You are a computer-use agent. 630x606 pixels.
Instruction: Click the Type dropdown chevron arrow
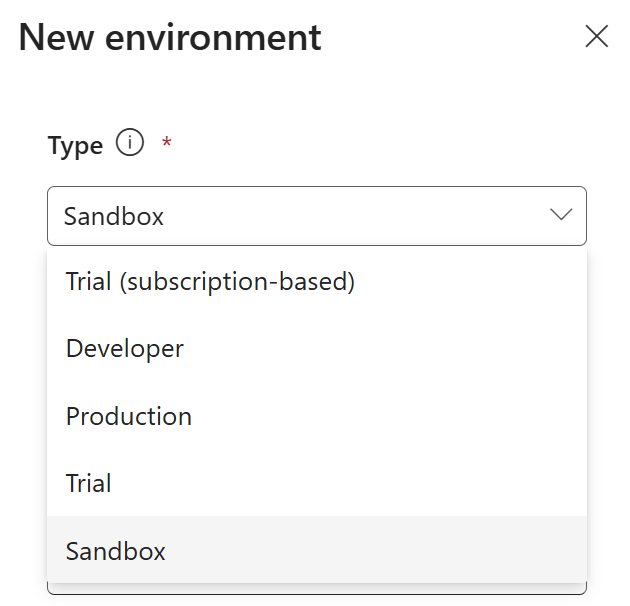[x=561, y=214]
